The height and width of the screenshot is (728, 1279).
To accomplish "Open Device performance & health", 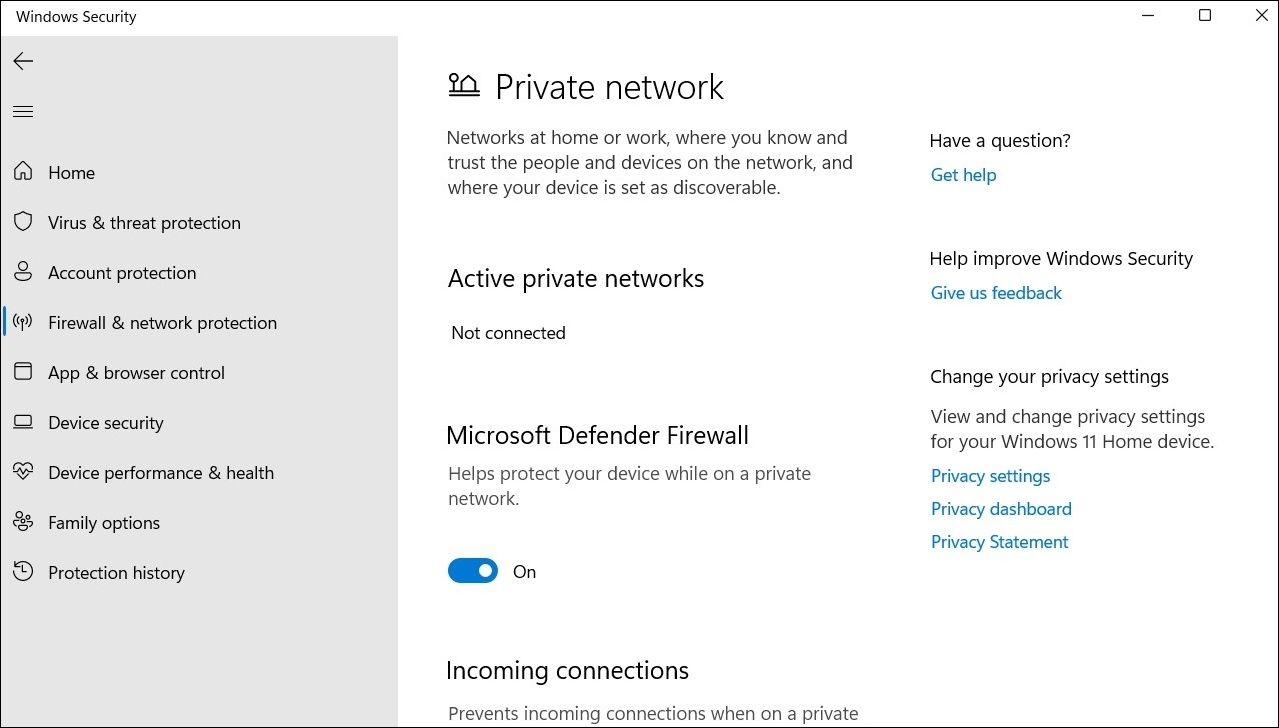I will pyautogui.click(x=23, y=471).
